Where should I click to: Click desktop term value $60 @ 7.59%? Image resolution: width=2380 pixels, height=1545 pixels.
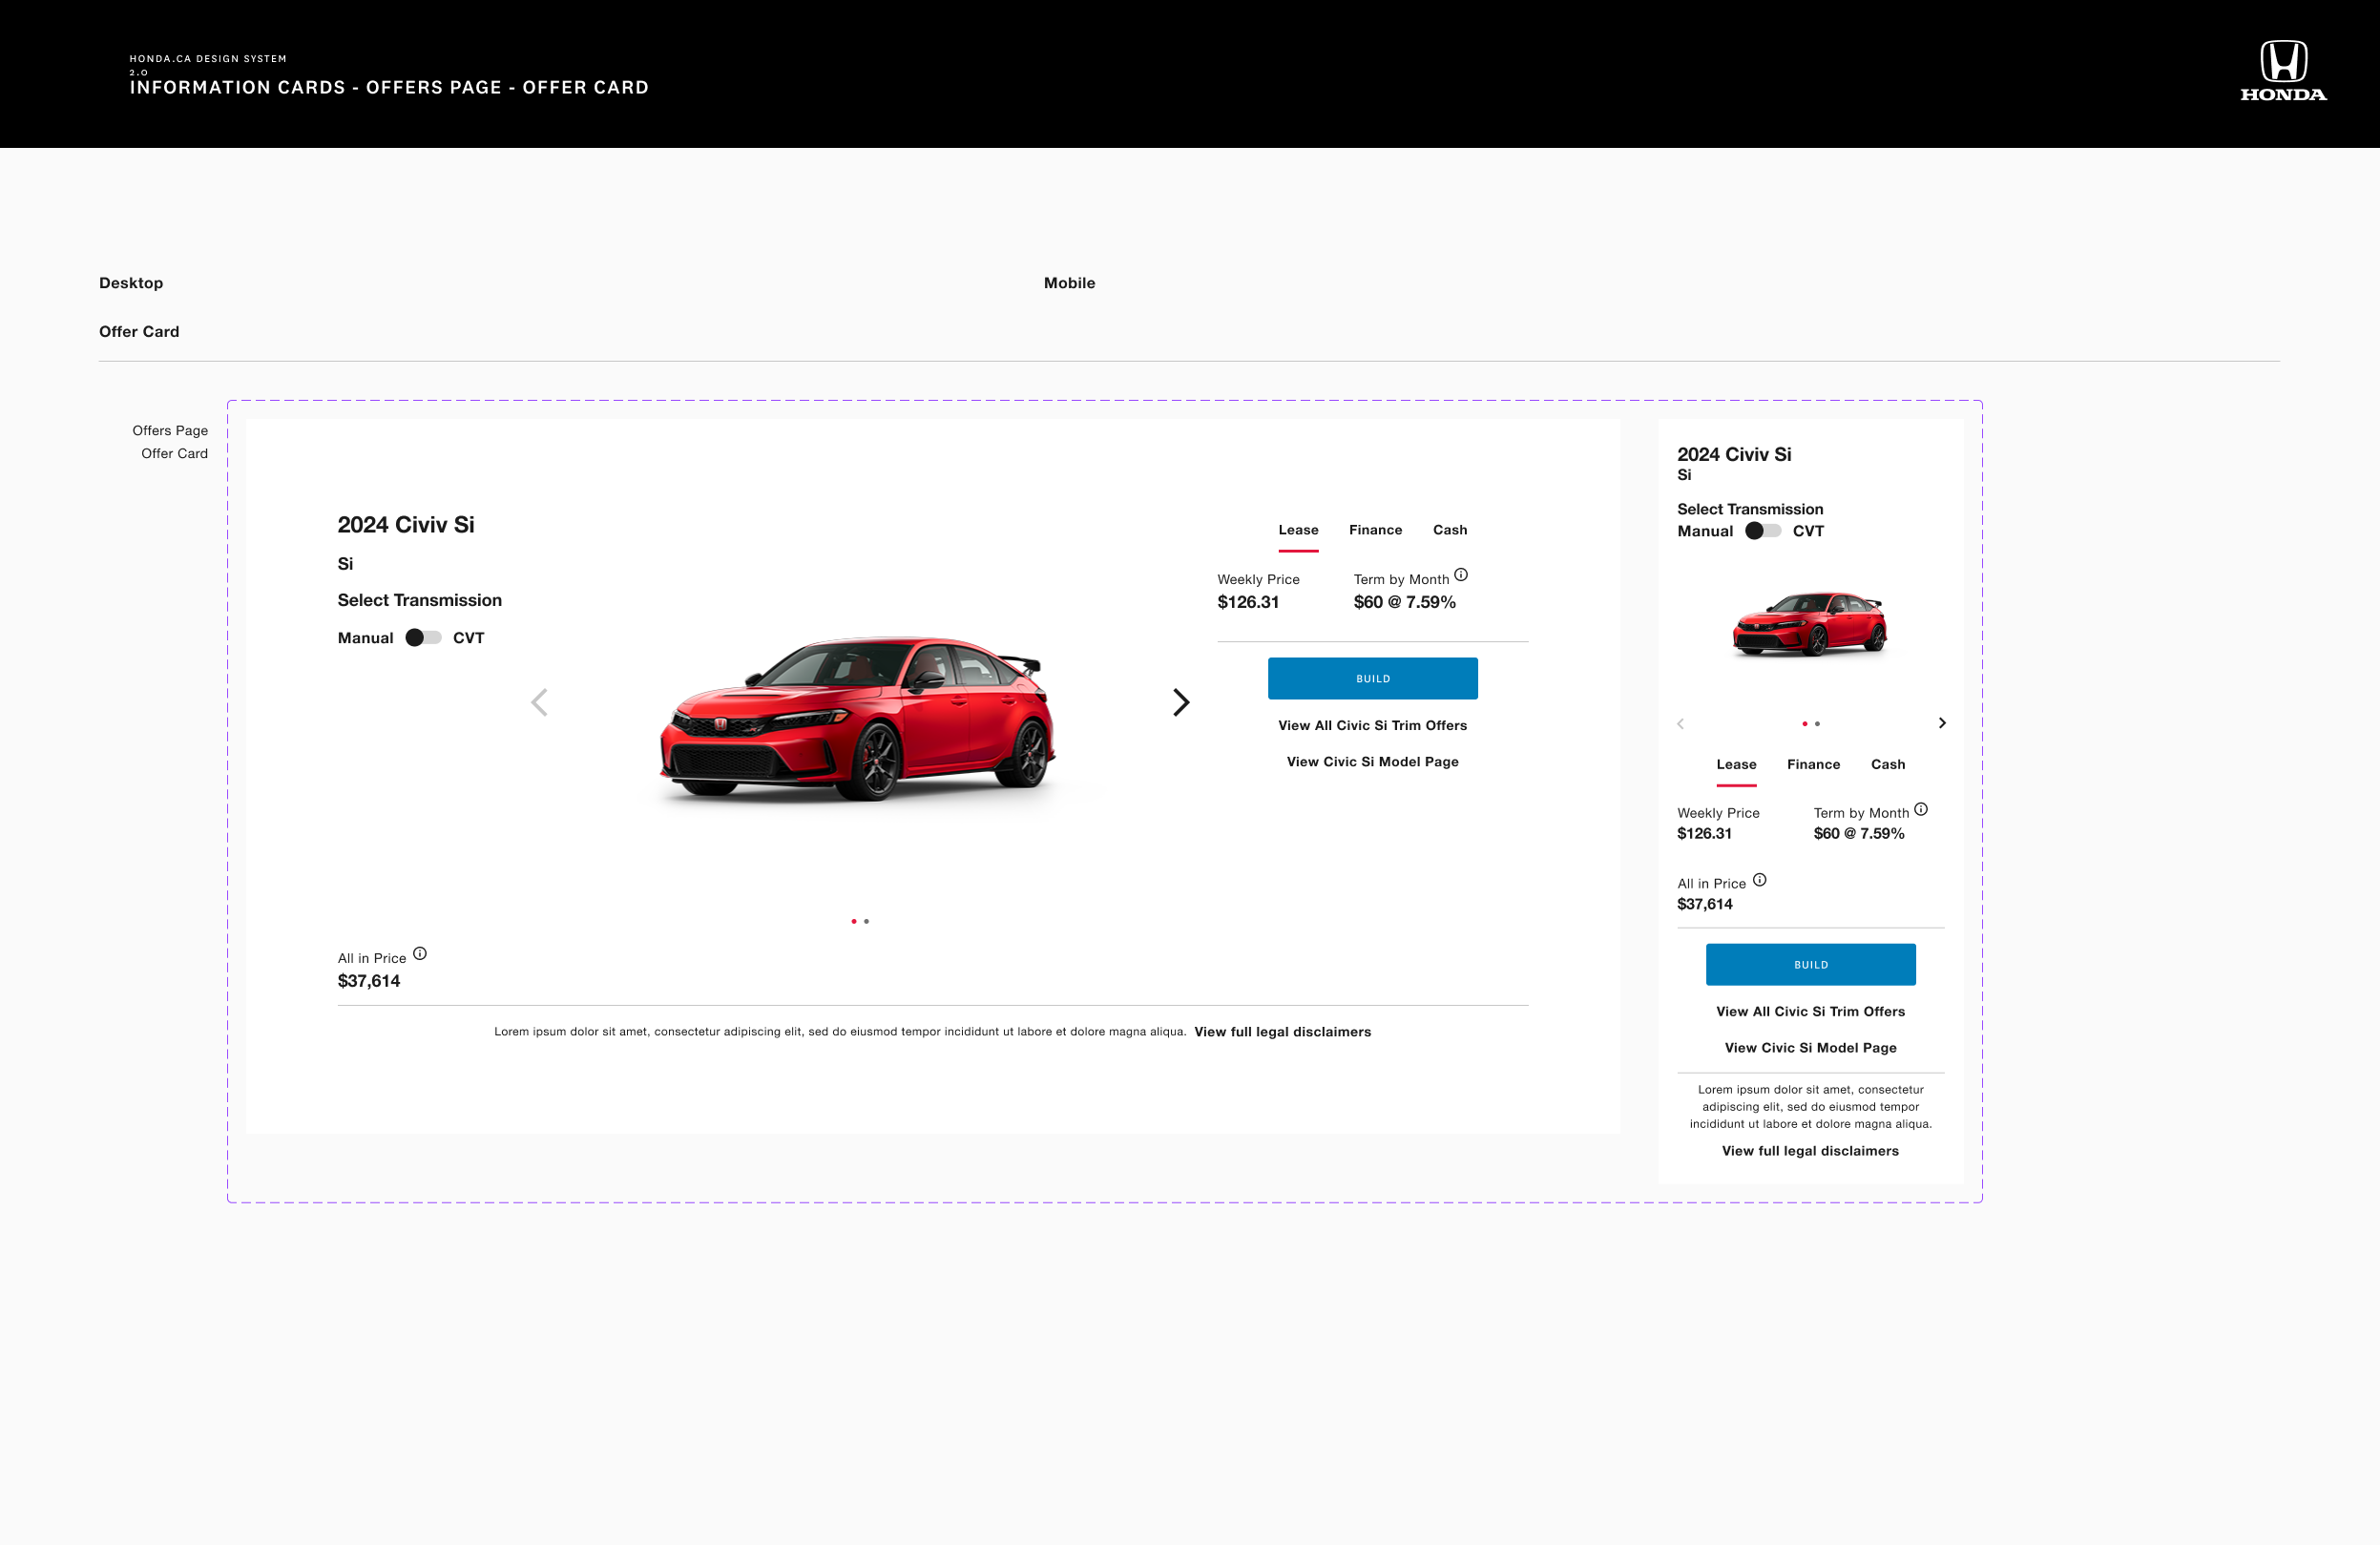pyautogui.click(x=1404, y=602)
